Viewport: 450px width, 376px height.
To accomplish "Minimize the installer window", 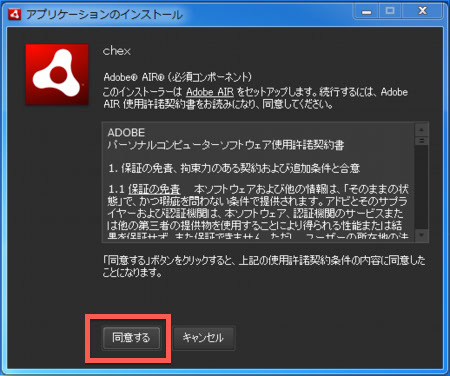I will (367, 12).
